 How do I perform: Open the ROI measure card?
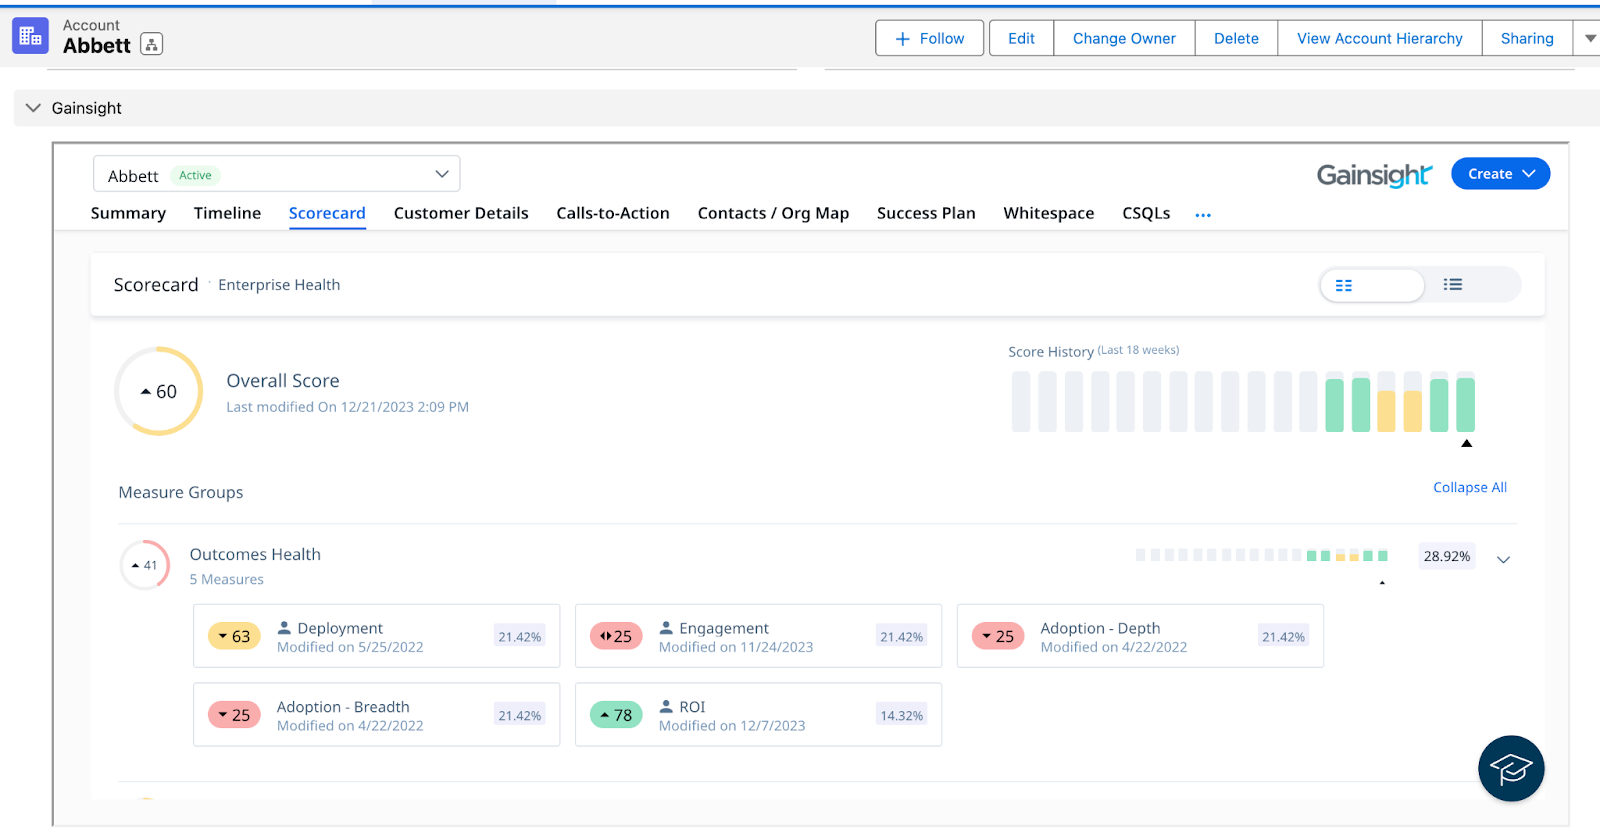[x=758, y=714]
